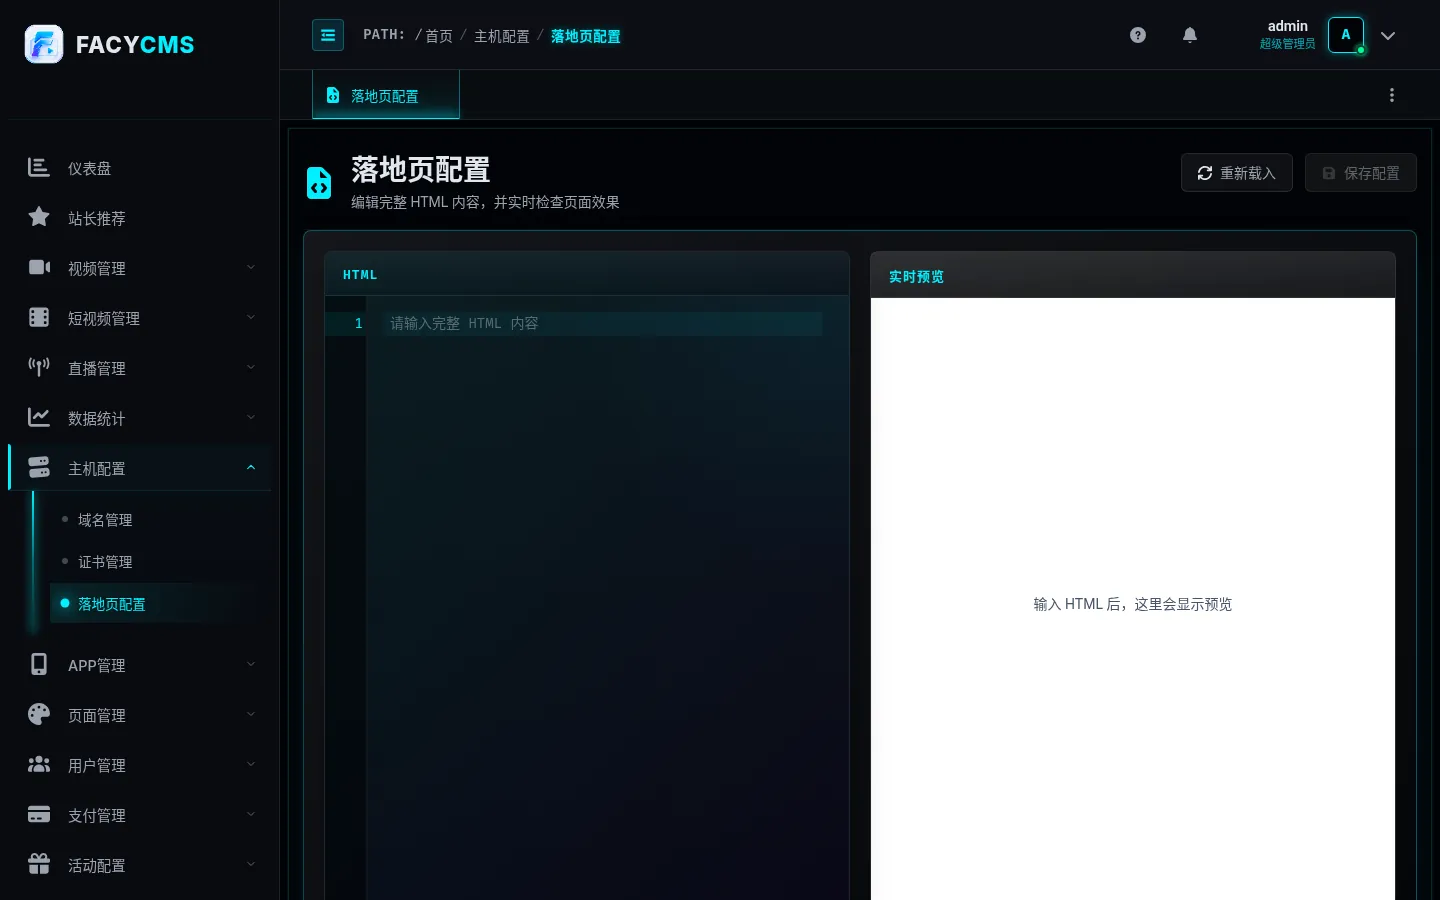The height and width of the screenshot is (900, 1440).
Task: Click the 保存配置 save button
Action: pos(1361,173)
